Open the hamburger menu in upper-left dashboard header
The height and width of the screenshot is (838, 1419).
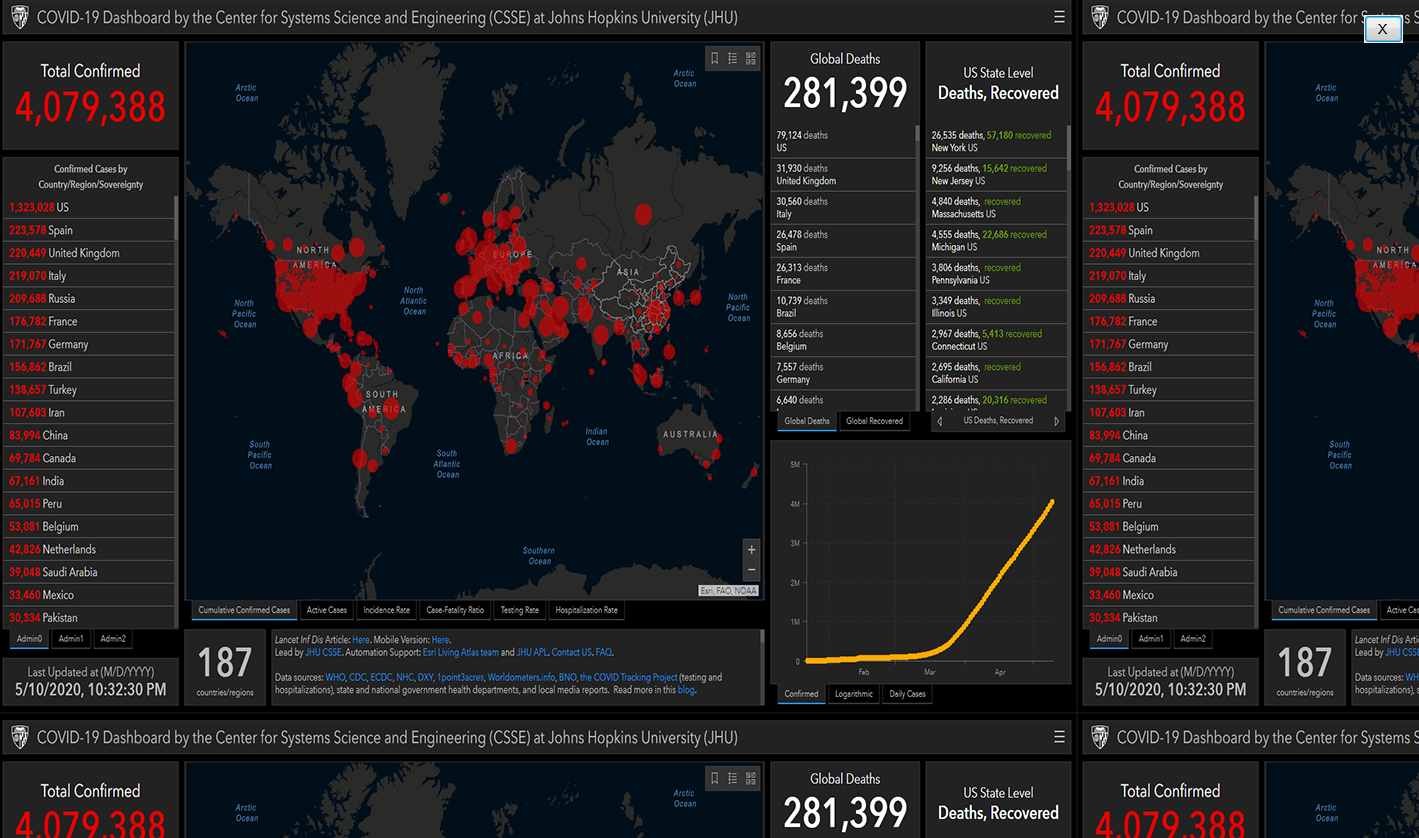(x=1059, y=17)
